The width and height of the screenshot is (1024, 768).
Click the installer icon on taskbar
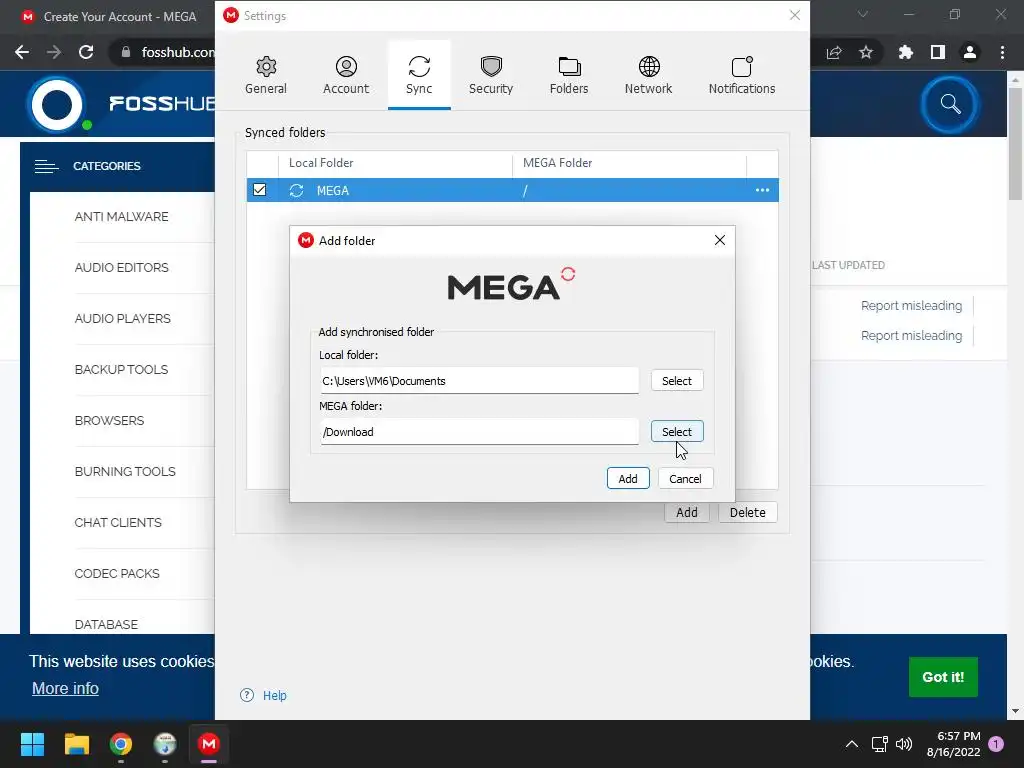[165, 744]
